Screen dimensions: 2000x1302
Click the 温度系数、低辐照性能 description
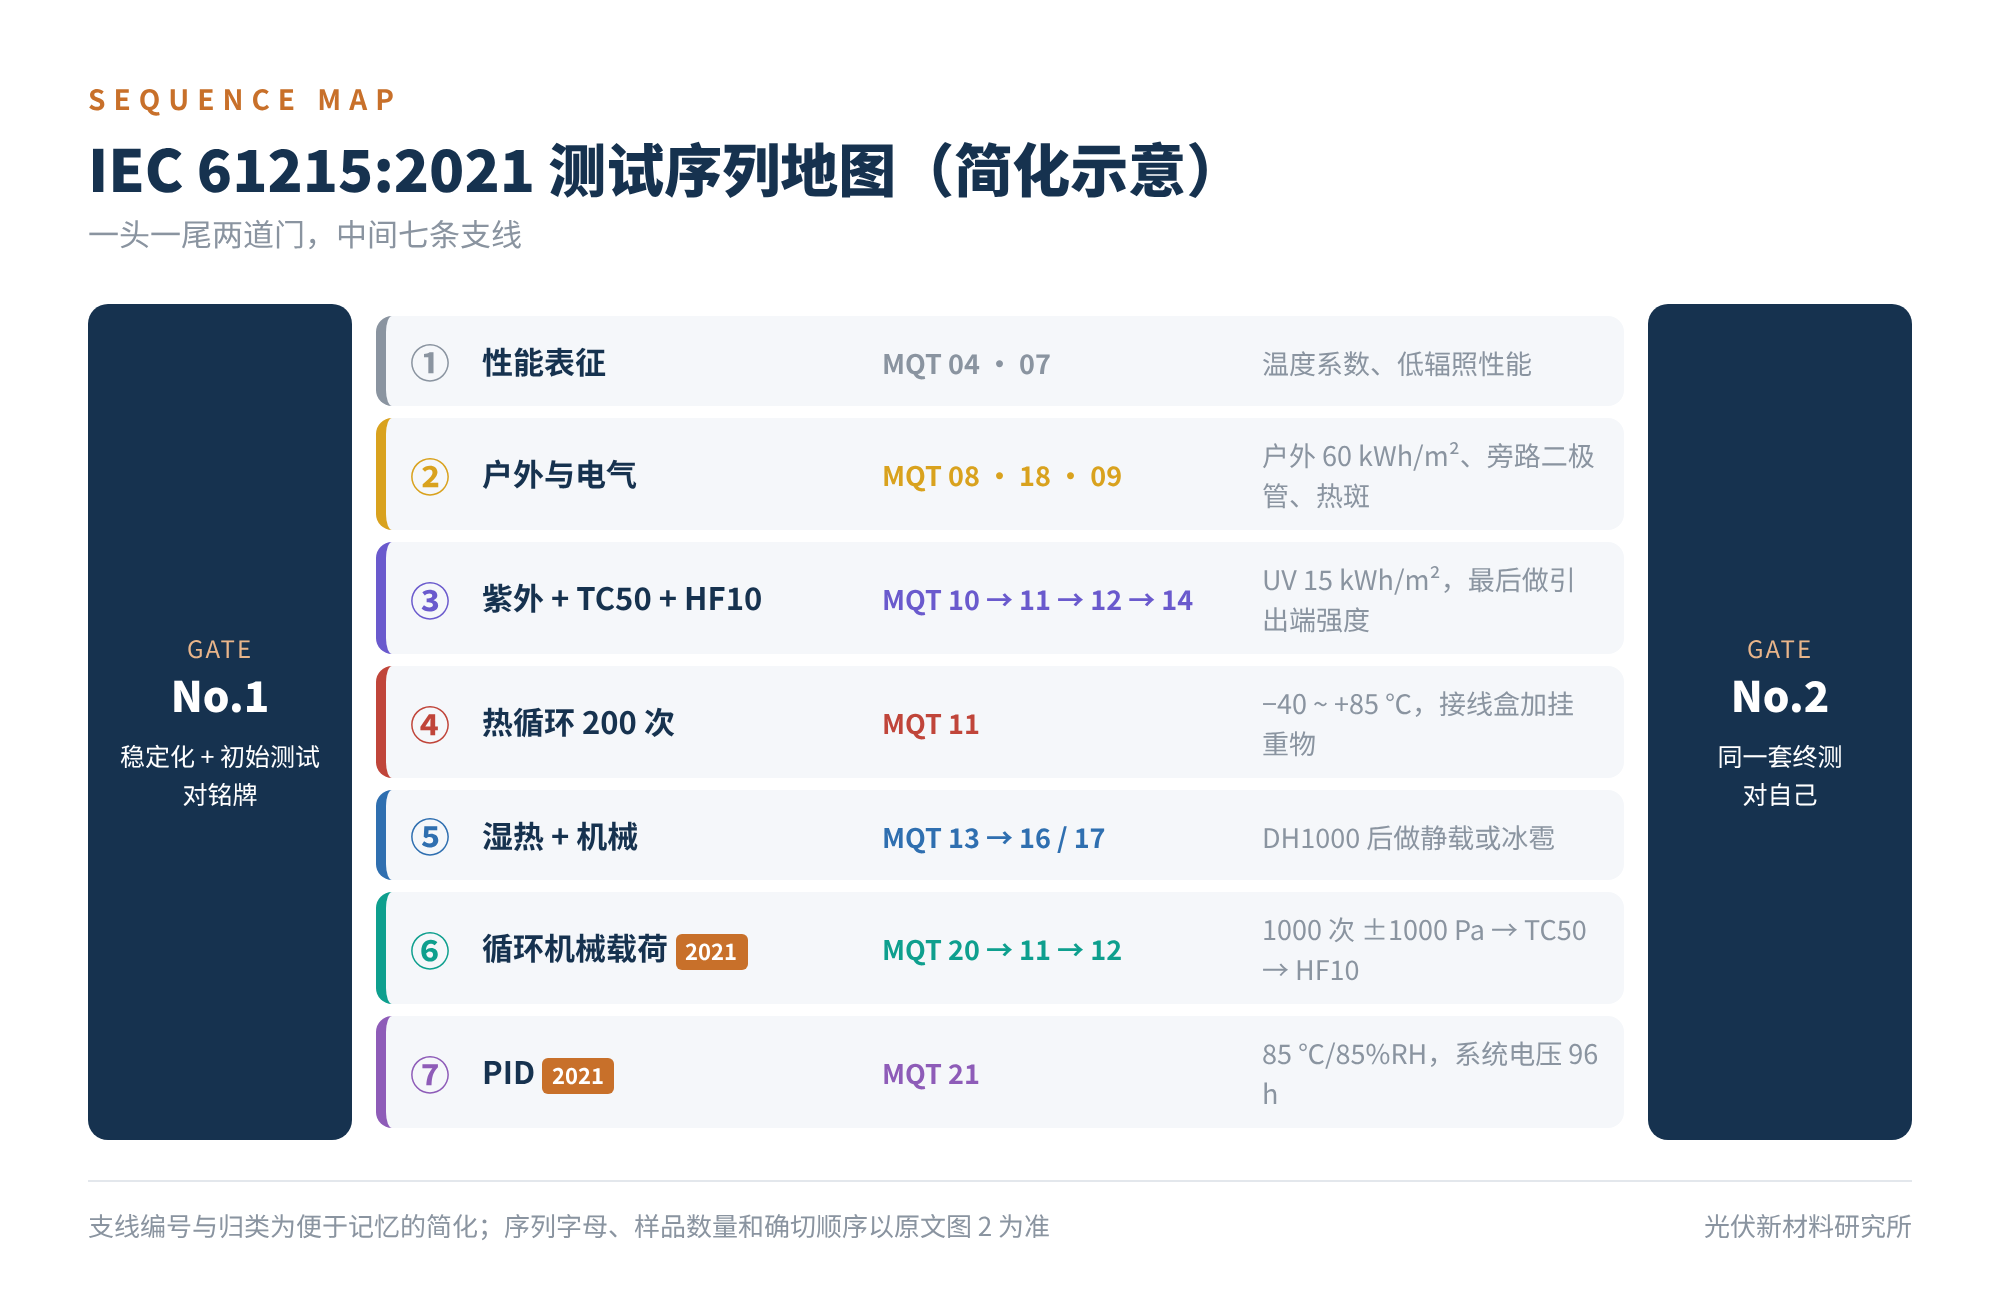[1397, 364]
